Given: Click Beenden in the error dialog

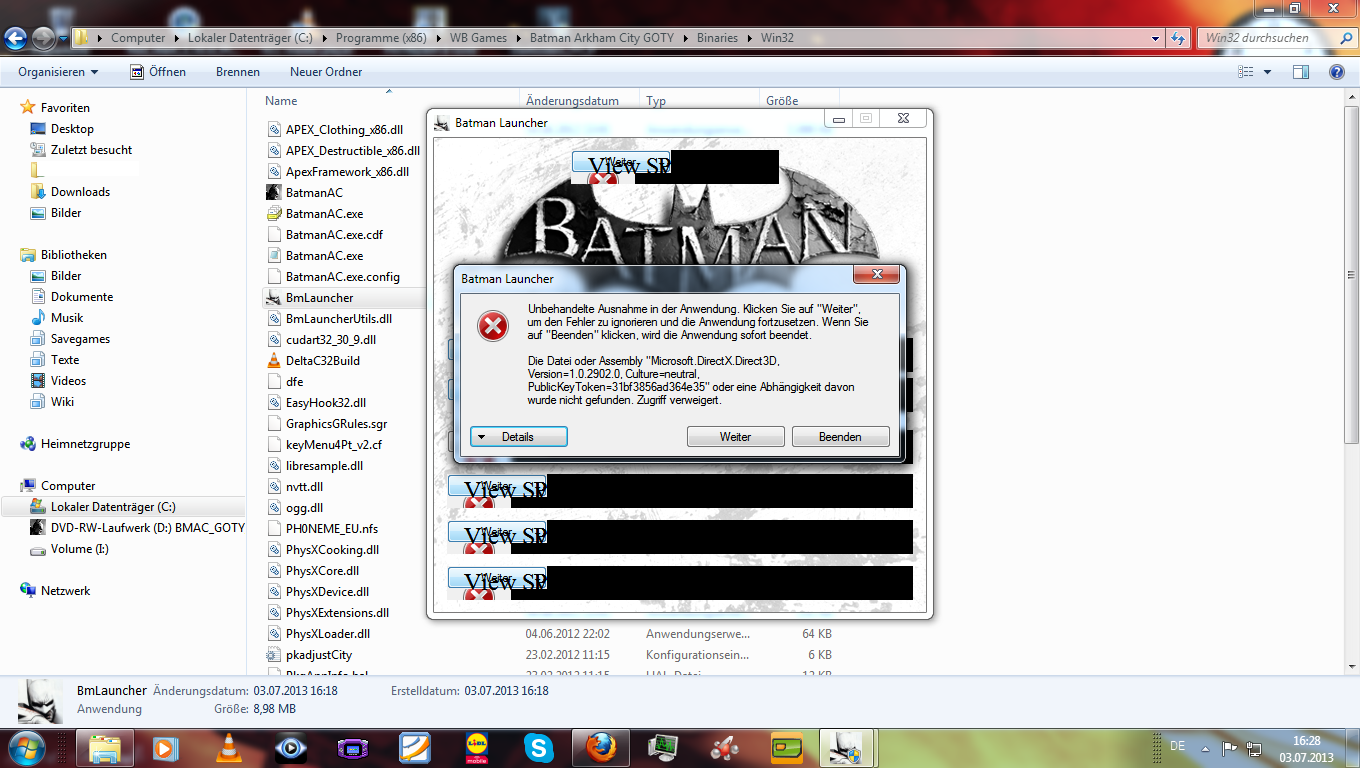Looking at the screenshot, I should click(x=840, y=437).
